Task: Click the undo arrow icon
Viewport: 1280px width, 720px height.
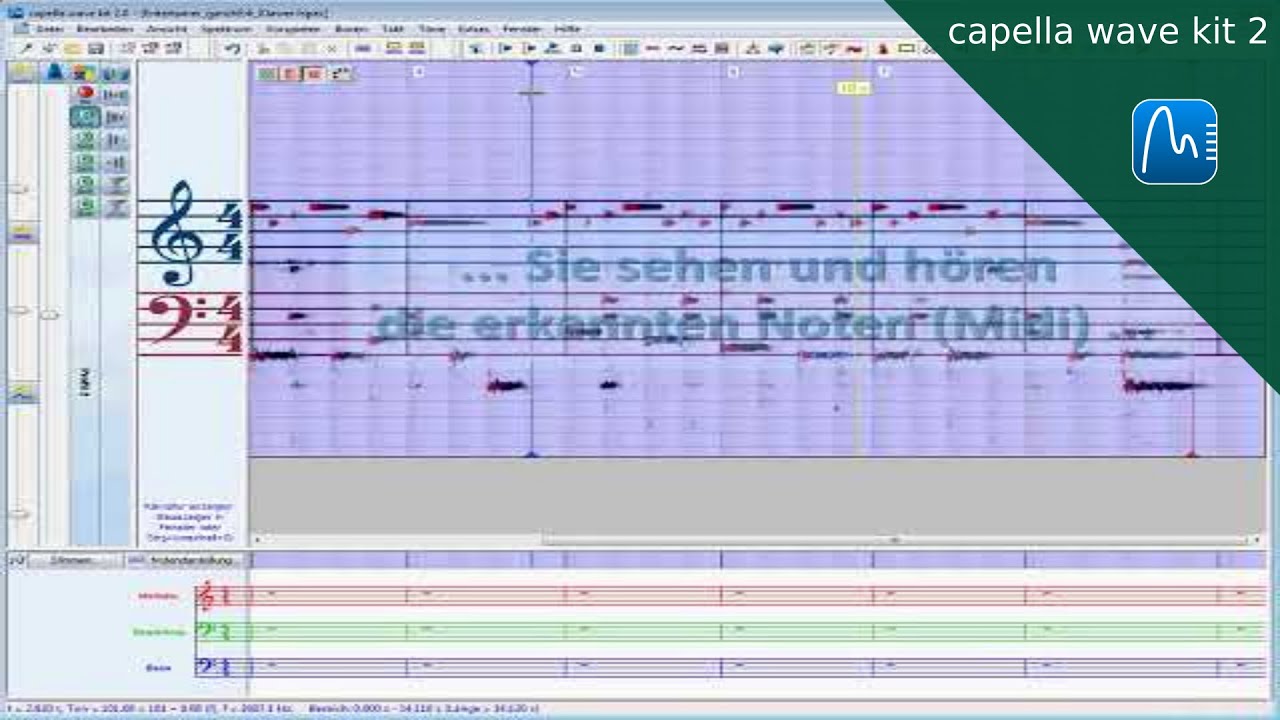Action: click(x=232, y=47)
